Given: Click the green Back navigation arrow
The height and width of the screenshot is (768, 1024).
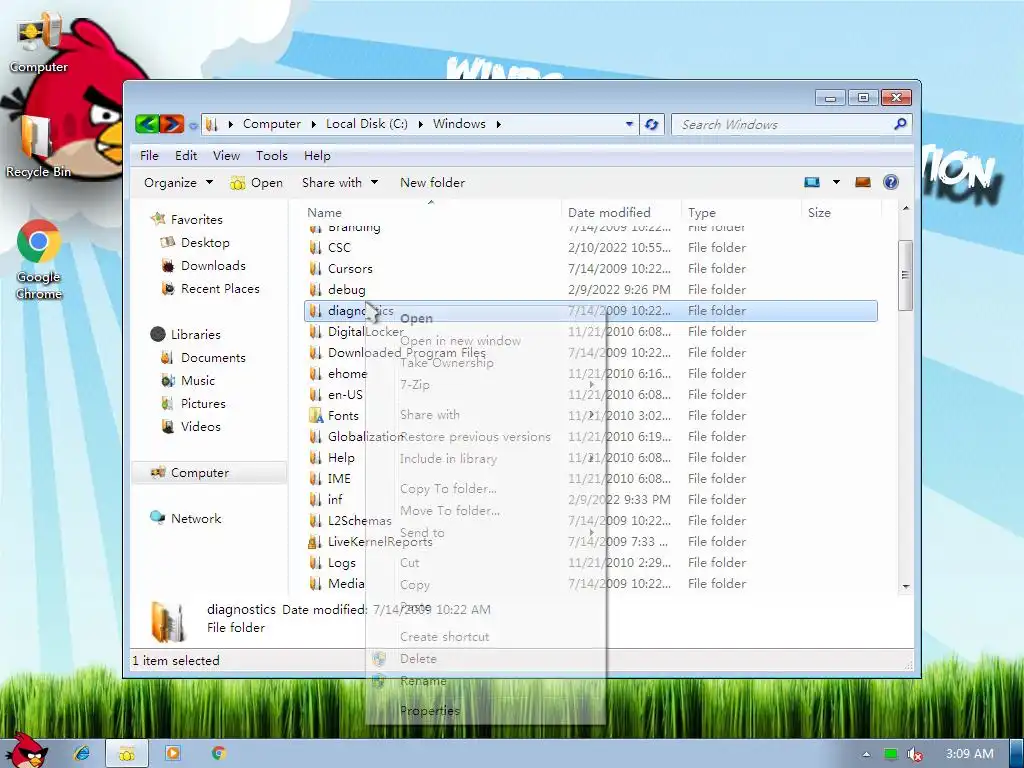Looking at the screenshot, I should [147, 123].
